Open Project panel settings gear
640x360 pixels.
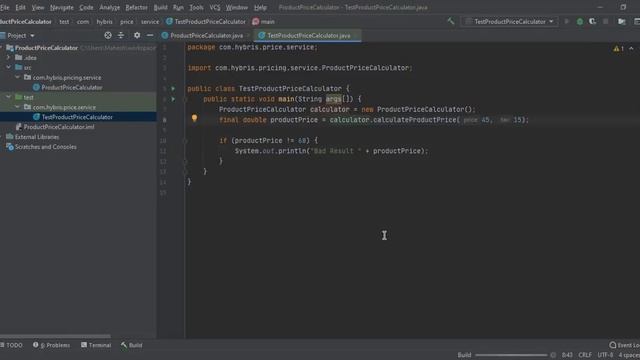point(137,36)
